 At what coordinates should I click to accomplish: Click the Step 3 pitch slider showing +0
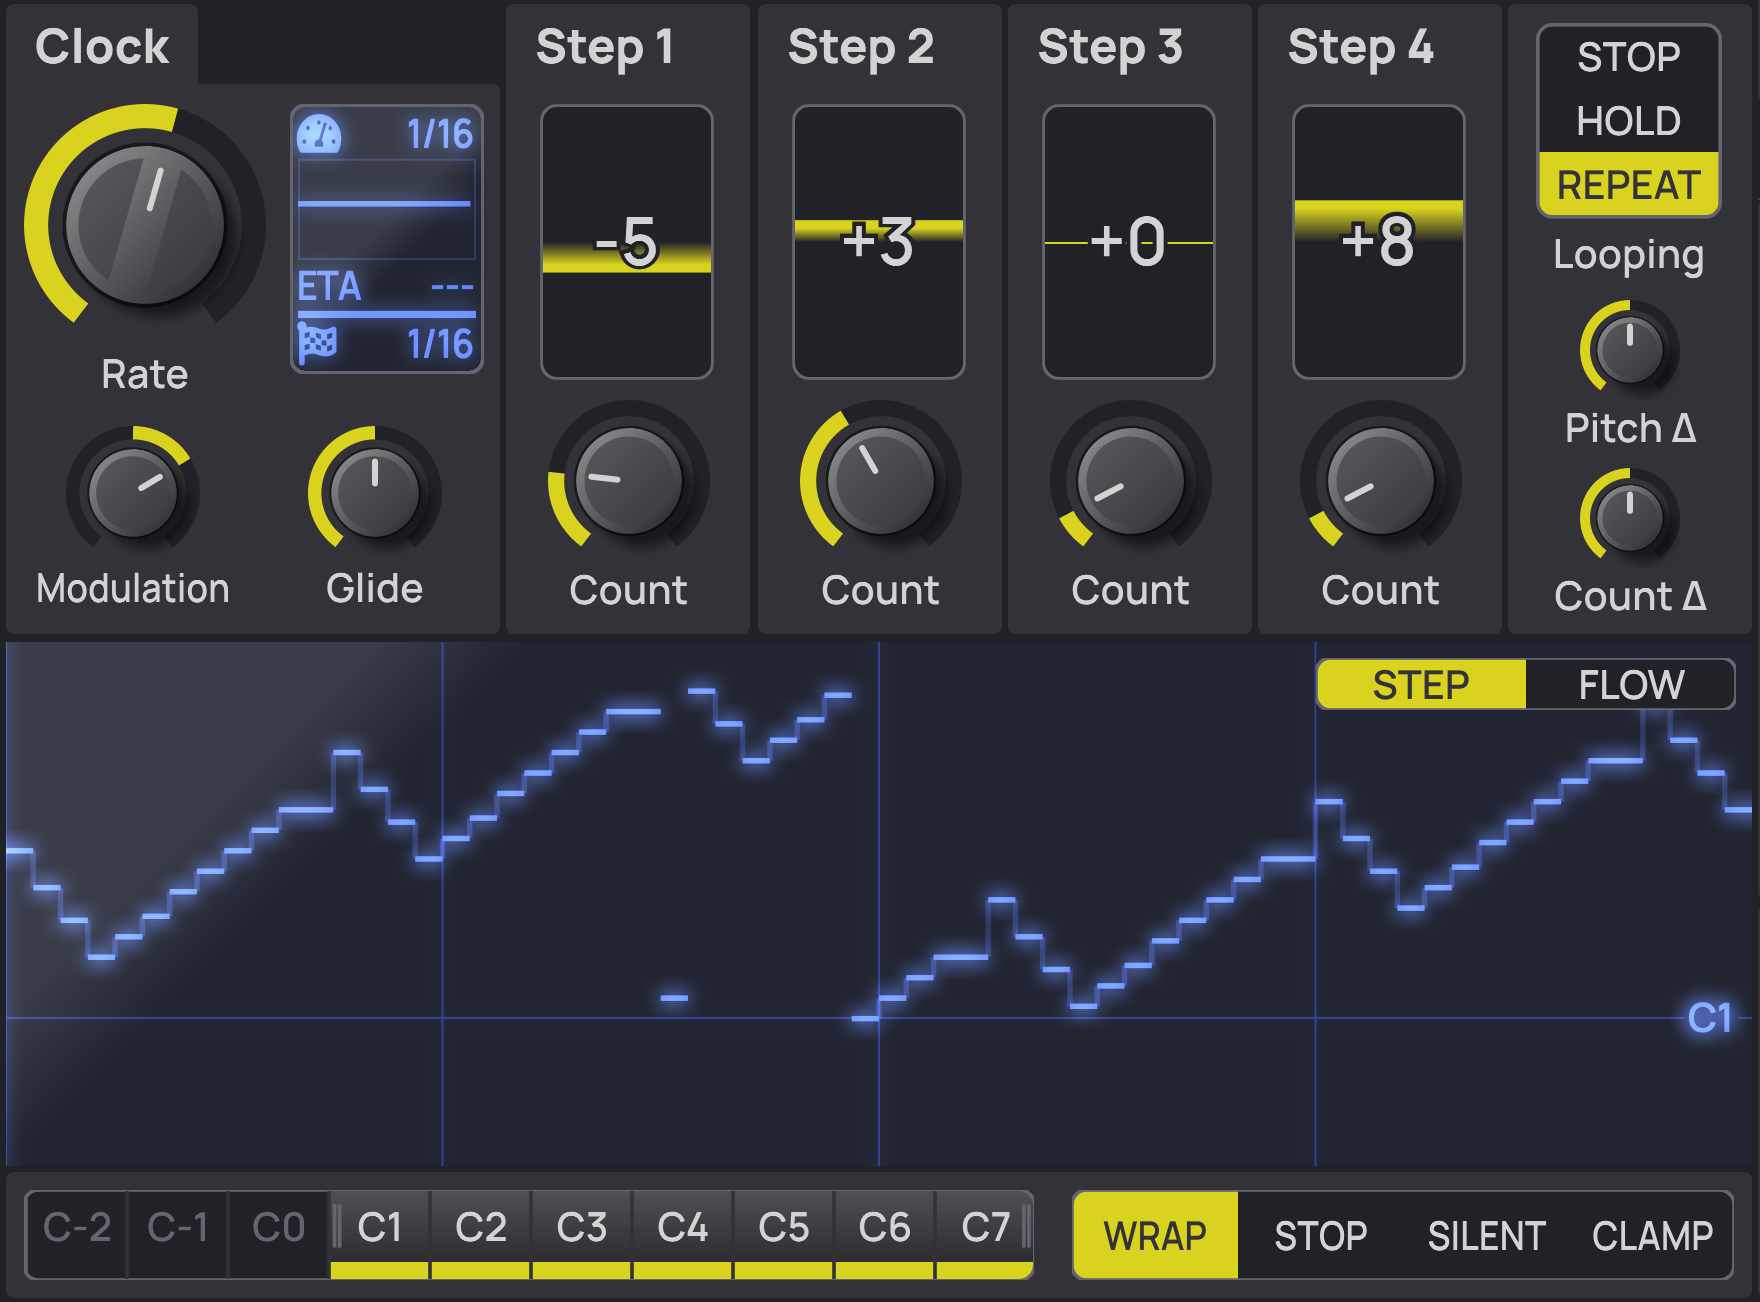(1129, 242)
